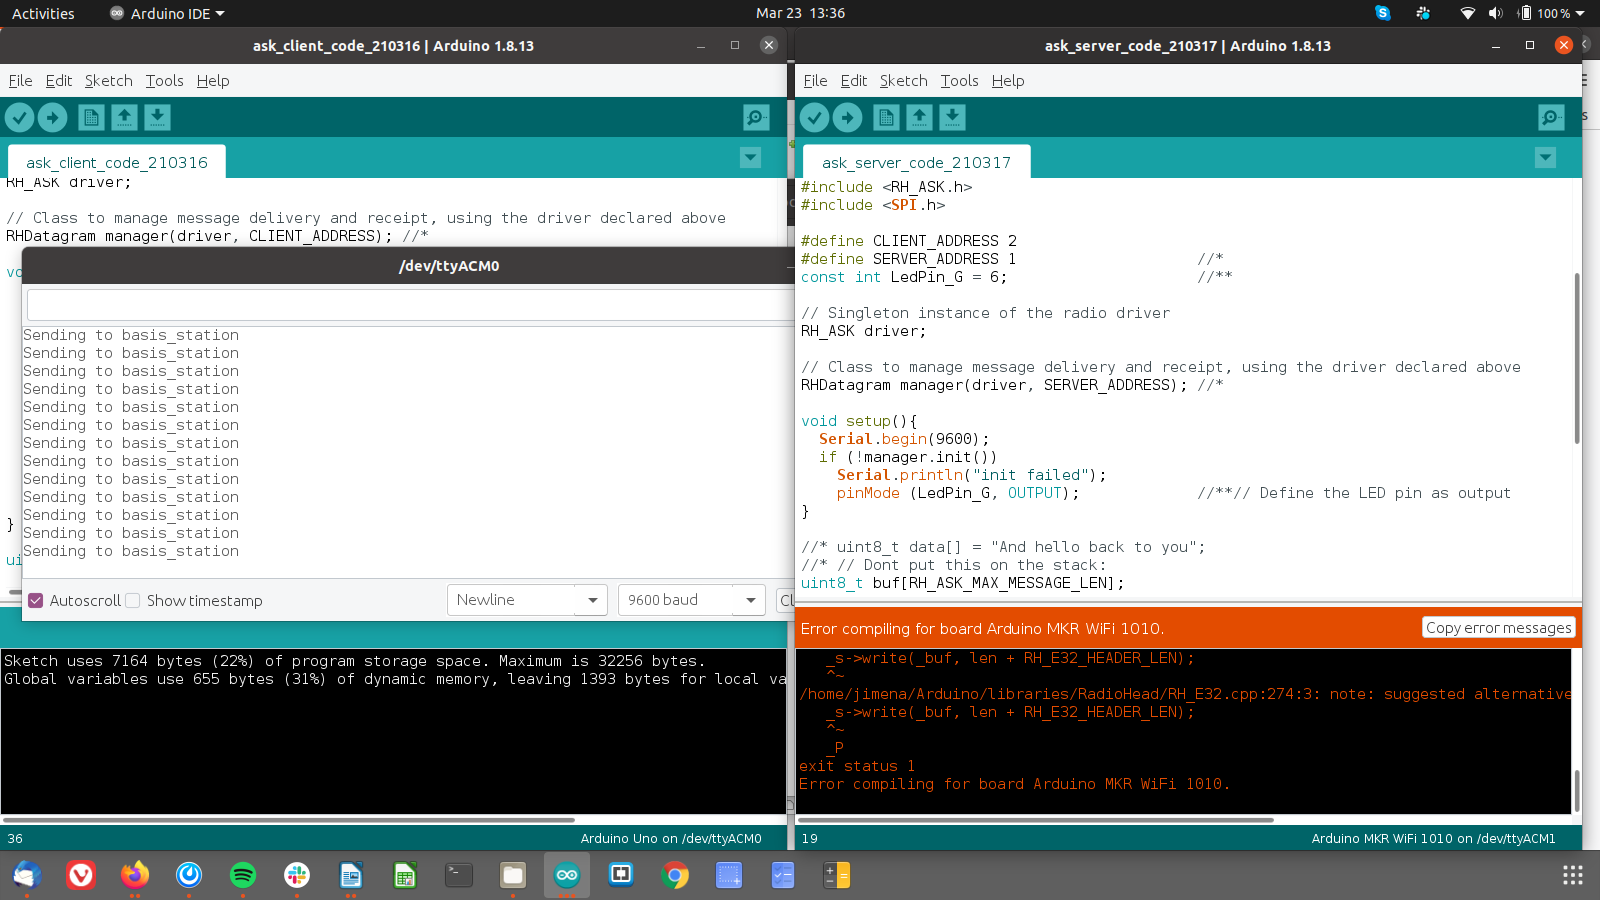
Task: Click client console horizontal scrollbar
Action: pyautogui.click(x=289, y=820)
